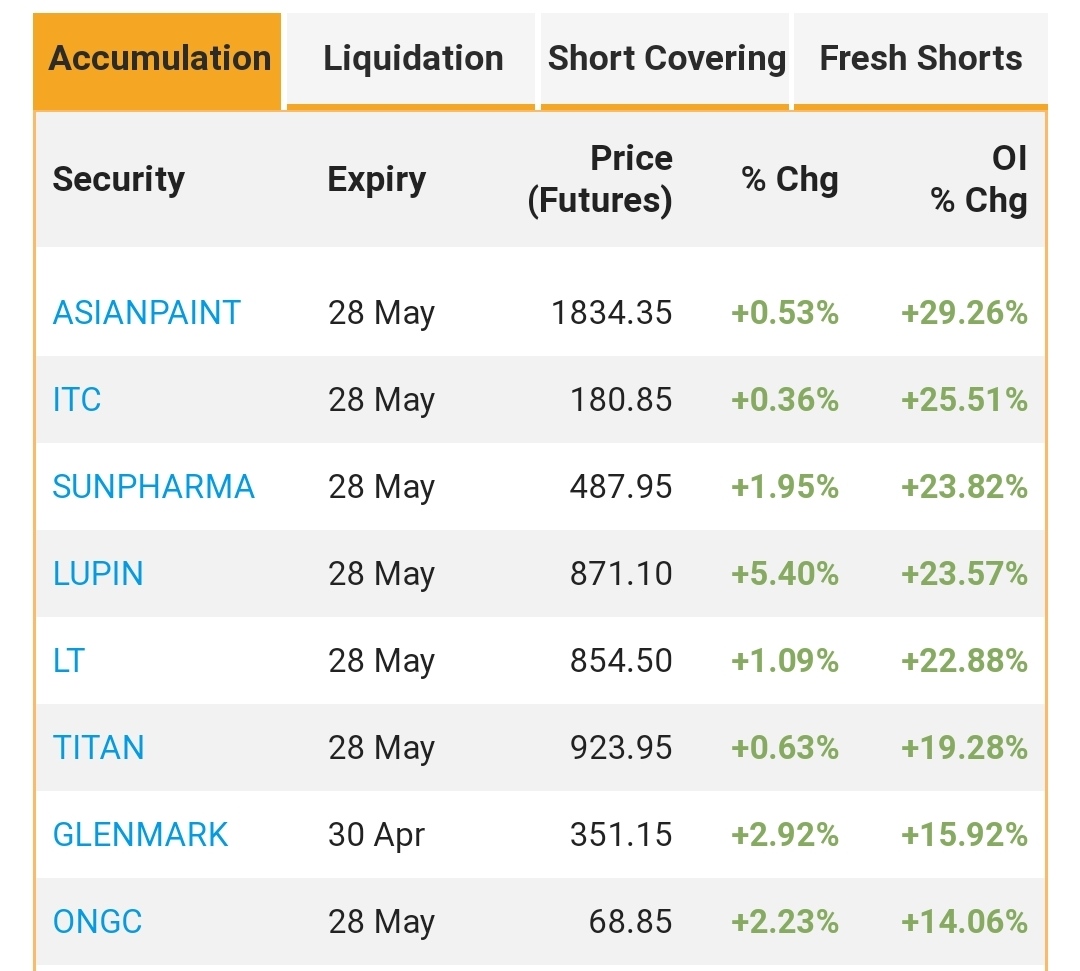Click the Price (Futures) column header
The image size is (1080, 971).
(x=600, y=180)
